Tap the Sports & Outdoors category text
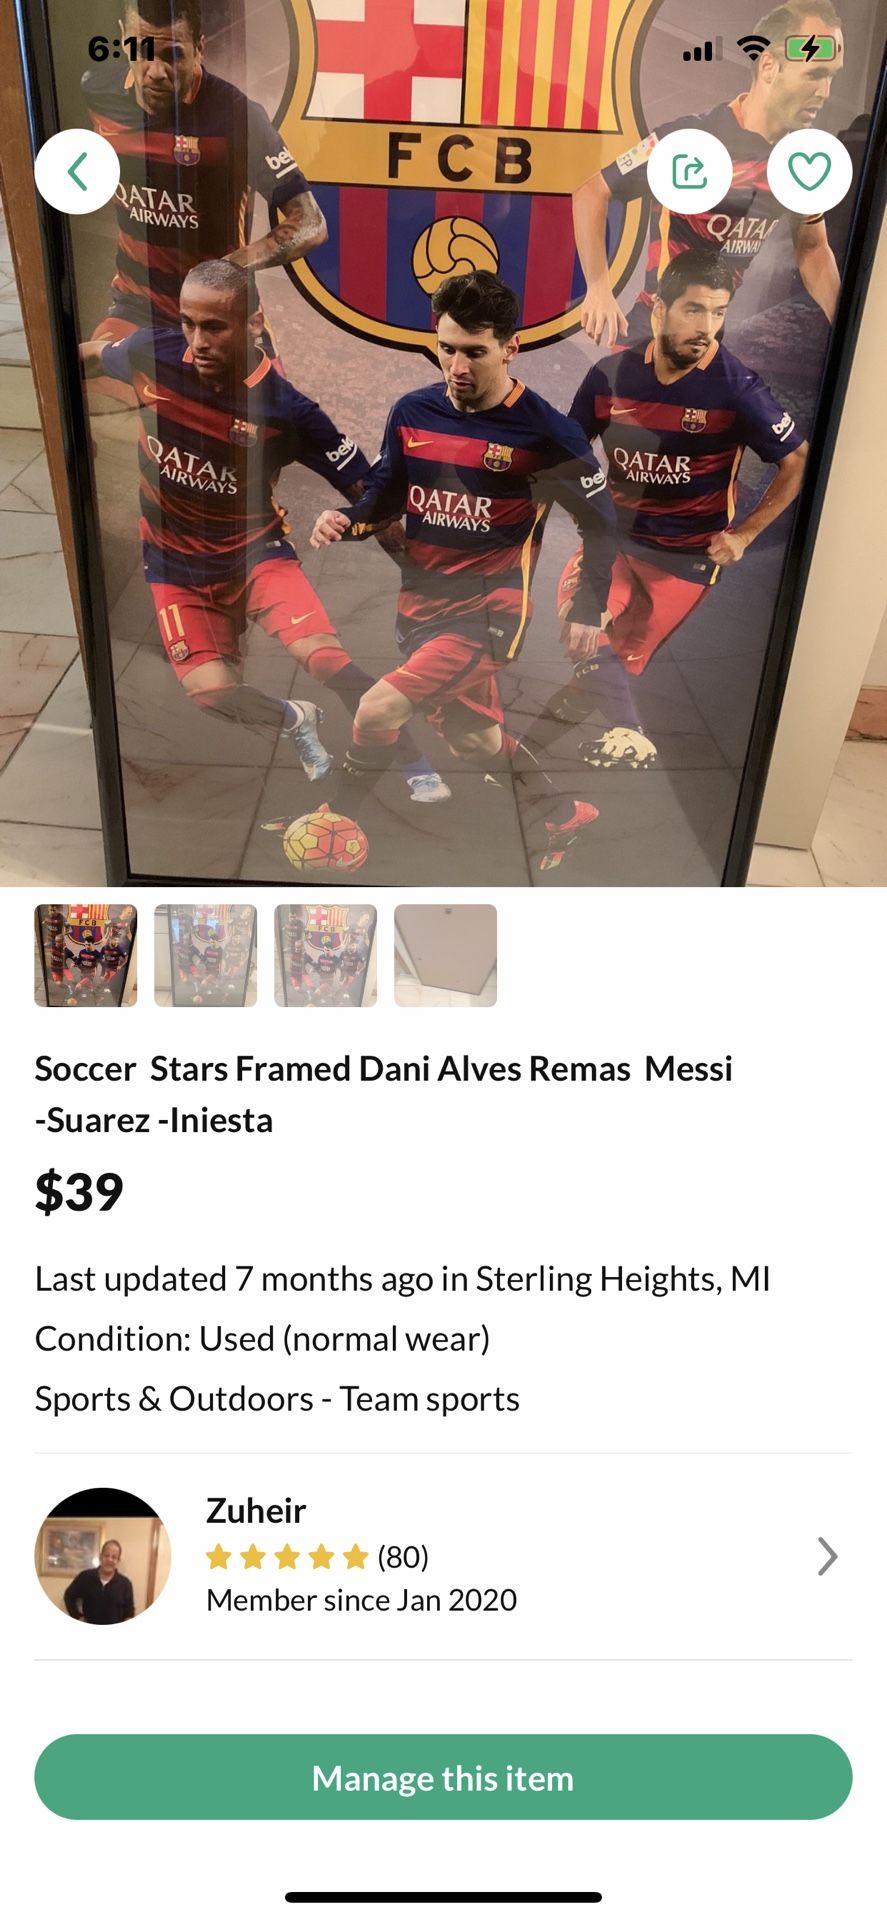 (x=277, y=1398)
